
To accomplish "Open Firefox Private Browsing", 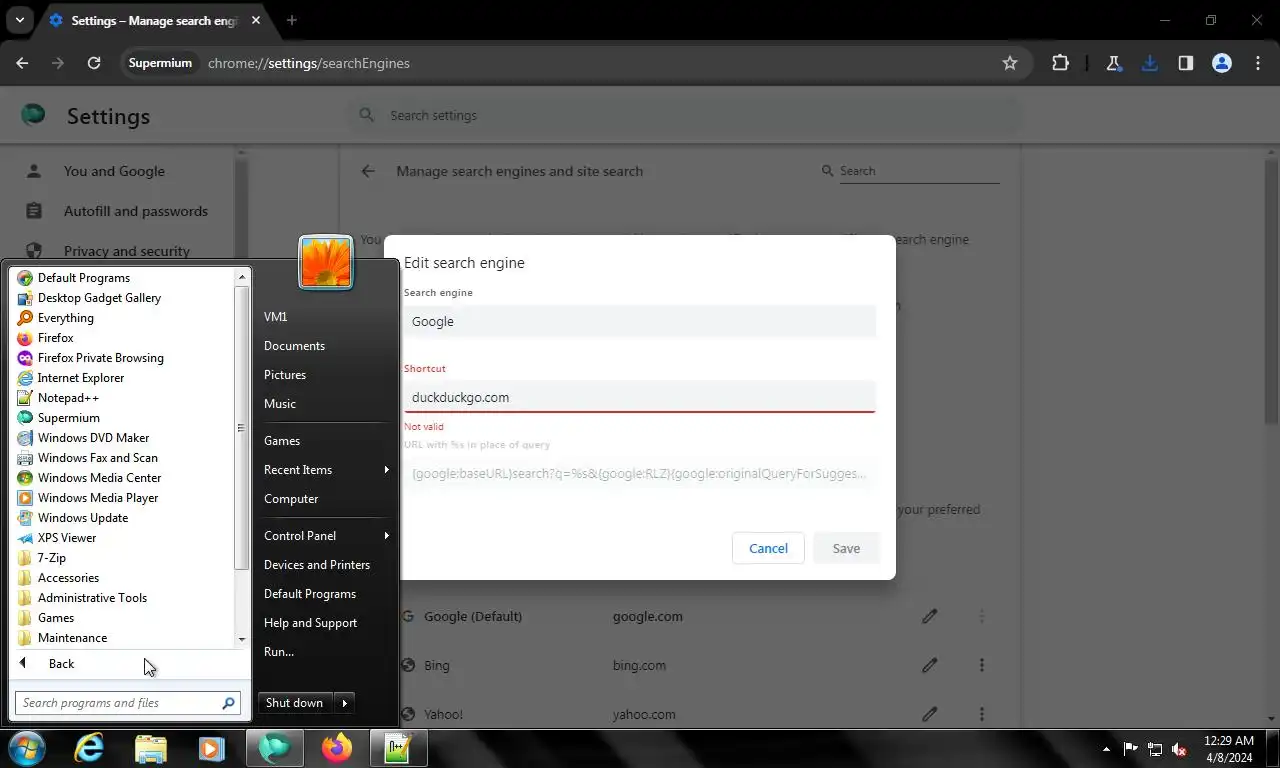I will pyautogui.click(x=100, y=358).
